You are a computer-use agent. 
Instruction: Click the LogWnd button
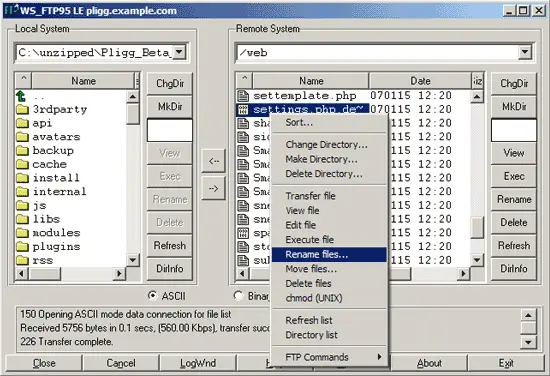(198, 363)
